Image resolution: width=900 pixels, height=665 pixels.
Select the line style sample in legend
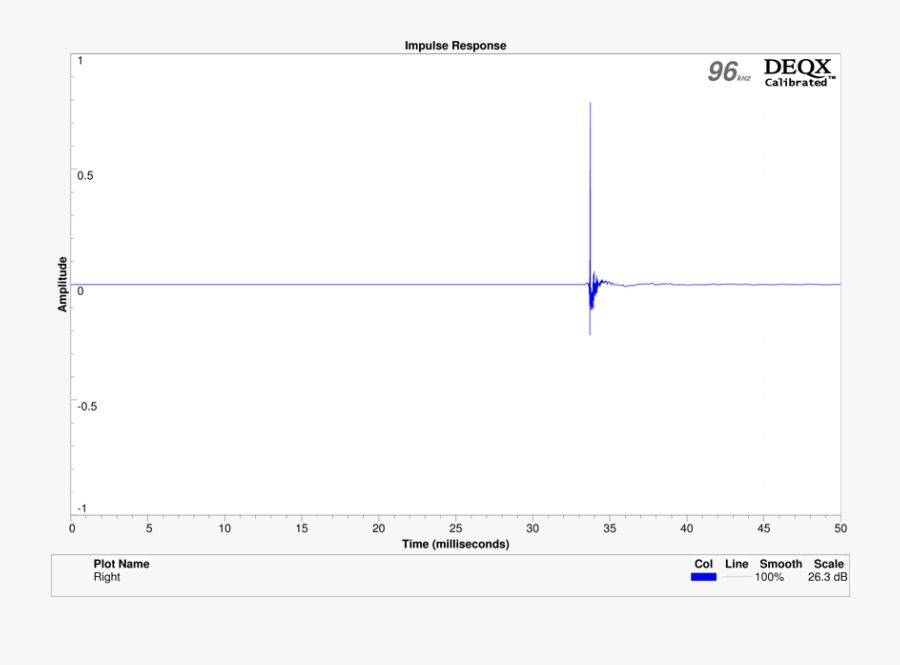point(736,577)
